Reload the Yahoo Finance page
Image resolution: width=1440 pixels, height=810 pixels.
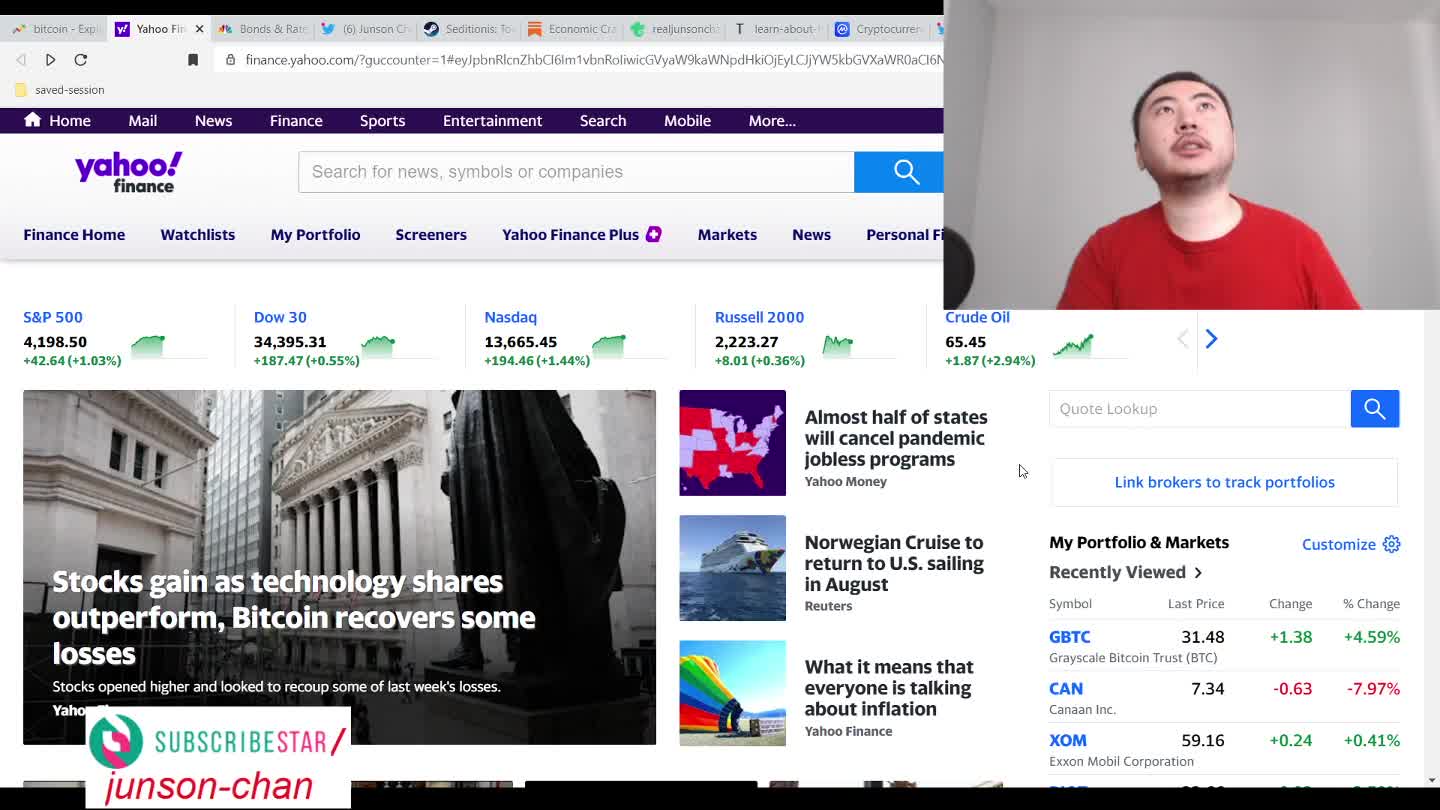tap(81, 60)
